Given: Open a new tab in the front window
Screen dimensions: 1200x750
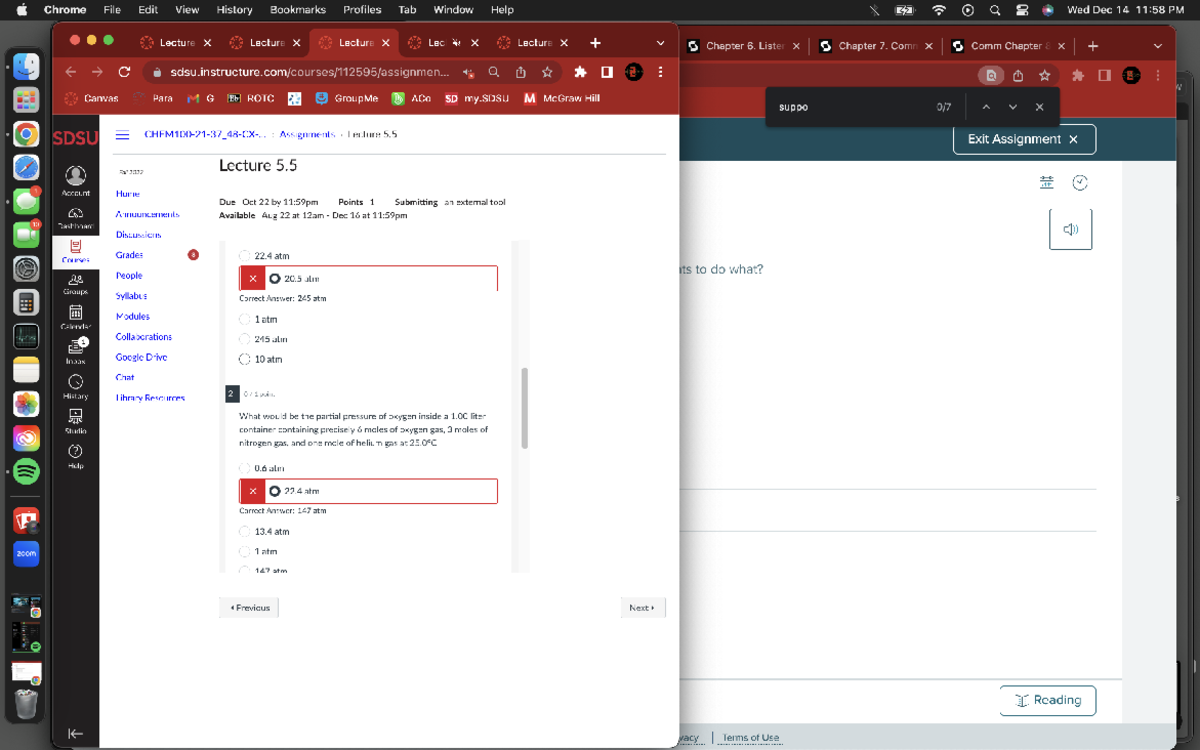Looking at the screenshot, I should 595,43.
